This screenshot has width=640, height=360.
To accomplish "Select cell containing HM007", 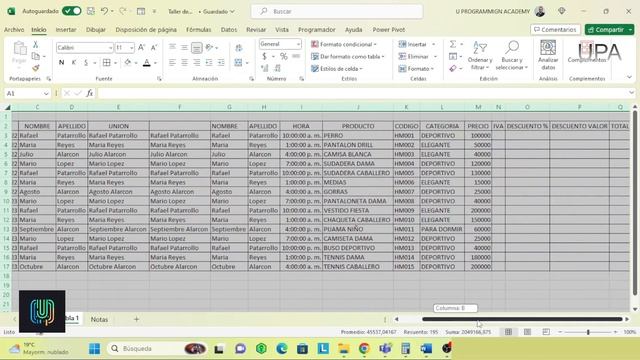I will click(407, 192).
